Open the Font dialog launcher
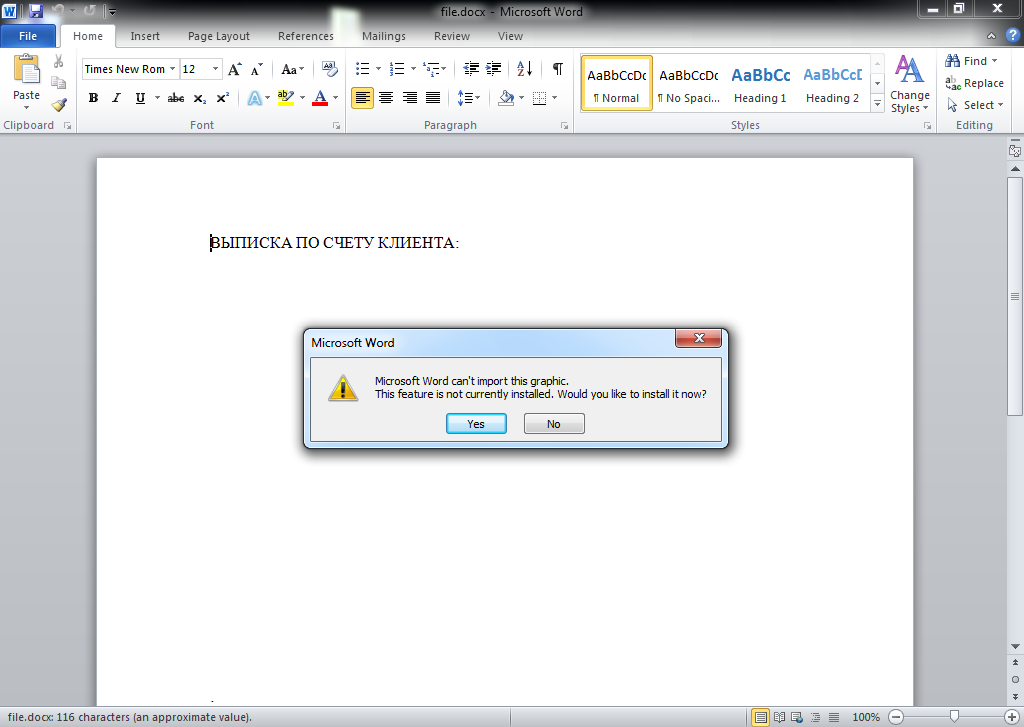This screenshot has width=1024, height=727. click(336, 125)
